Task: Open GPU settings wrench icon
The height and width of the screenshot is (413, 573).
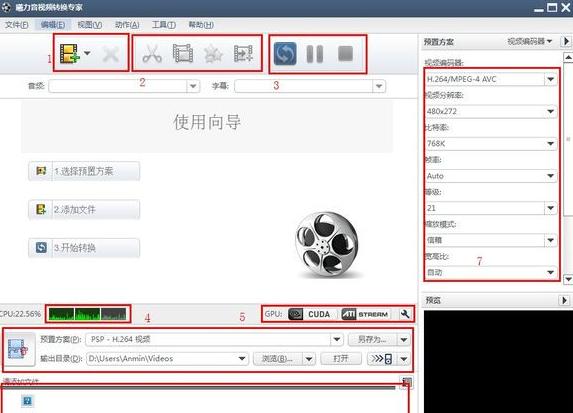Action: (405, 314)
